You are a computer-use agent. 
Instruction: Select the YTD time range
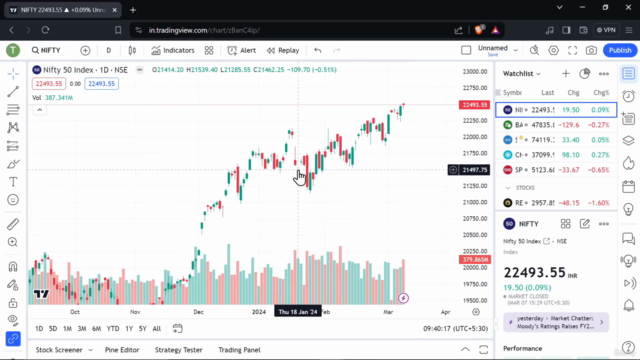tap(113, 329)
